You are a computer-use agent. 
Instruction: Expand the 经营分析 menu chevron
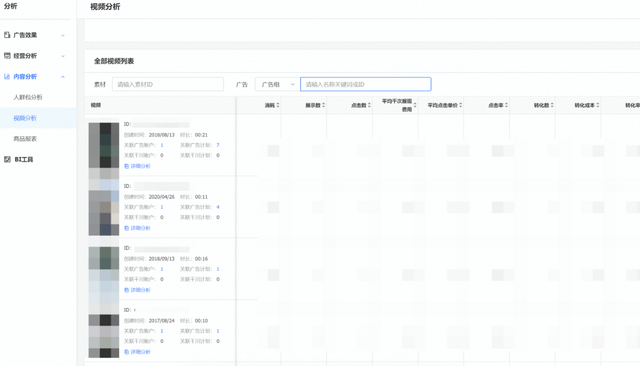point(63,56)
